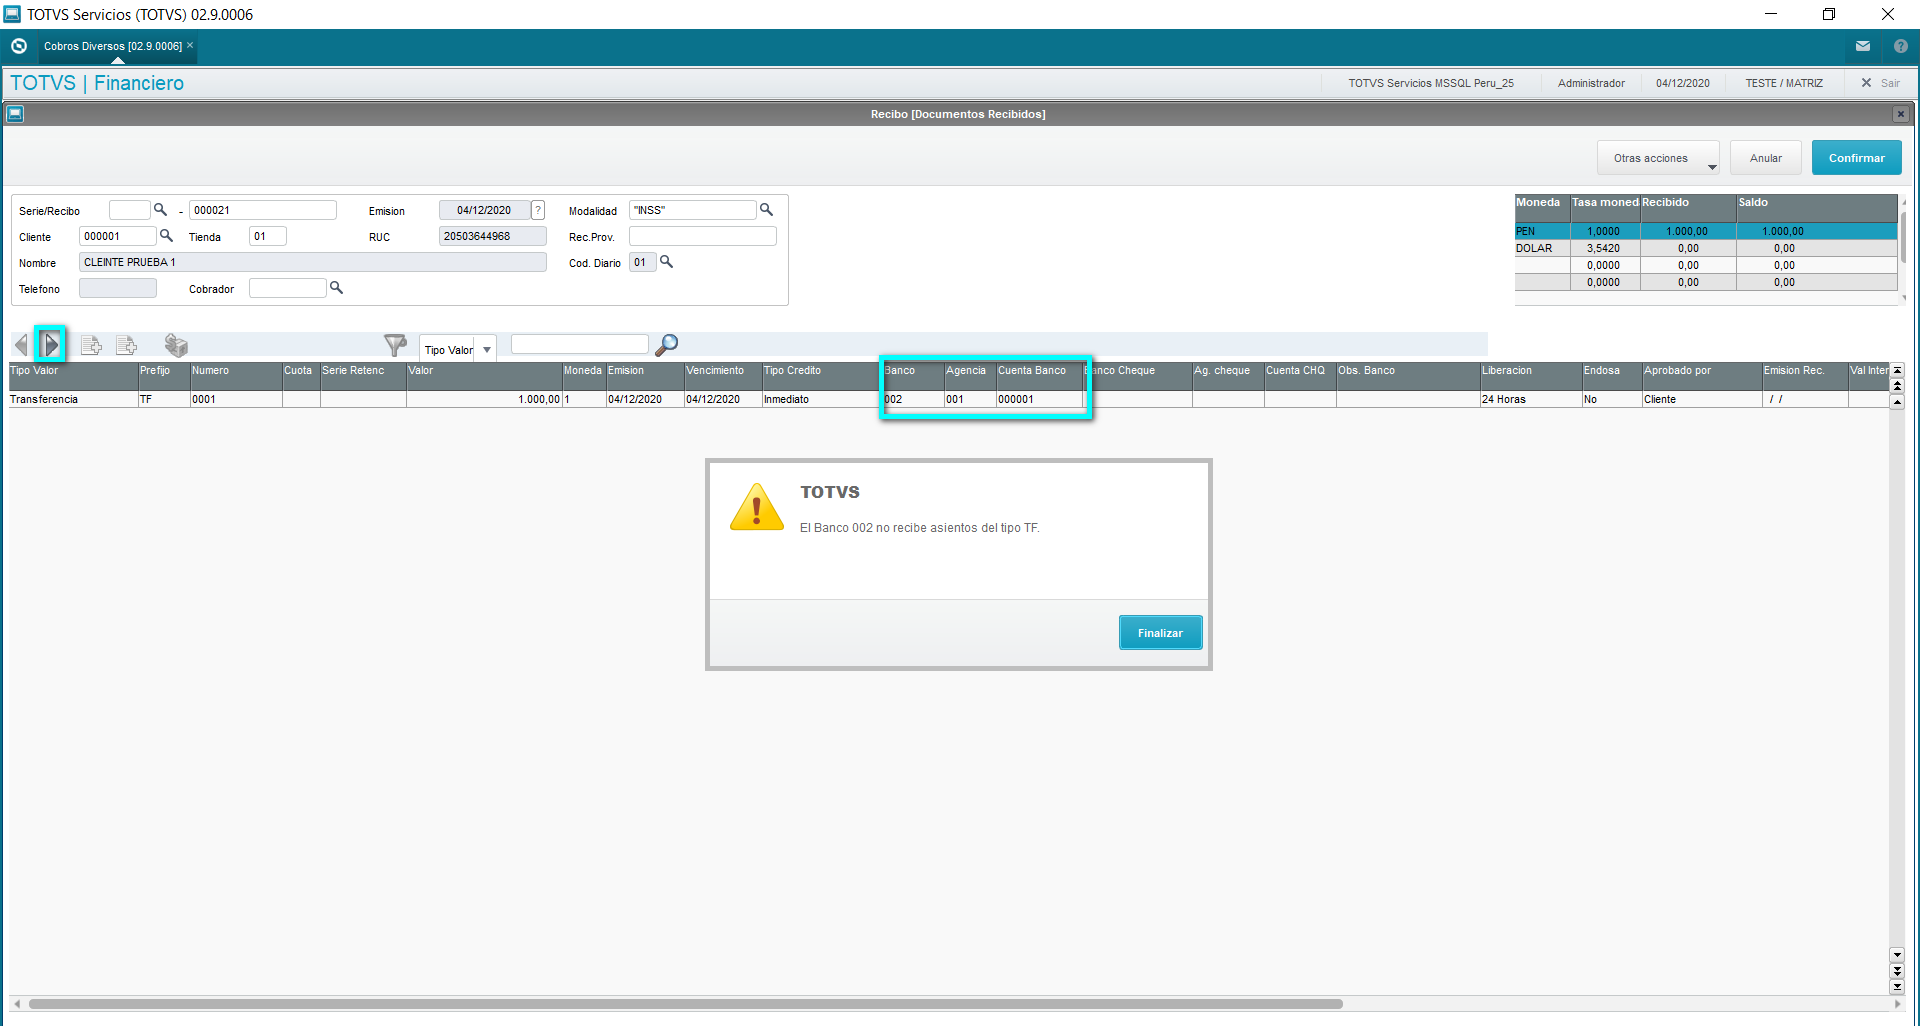This screenshot has width=1920, height=1026.
Task: Click the Transferencia cell in the grid
Action: click(x=73, y=399)
